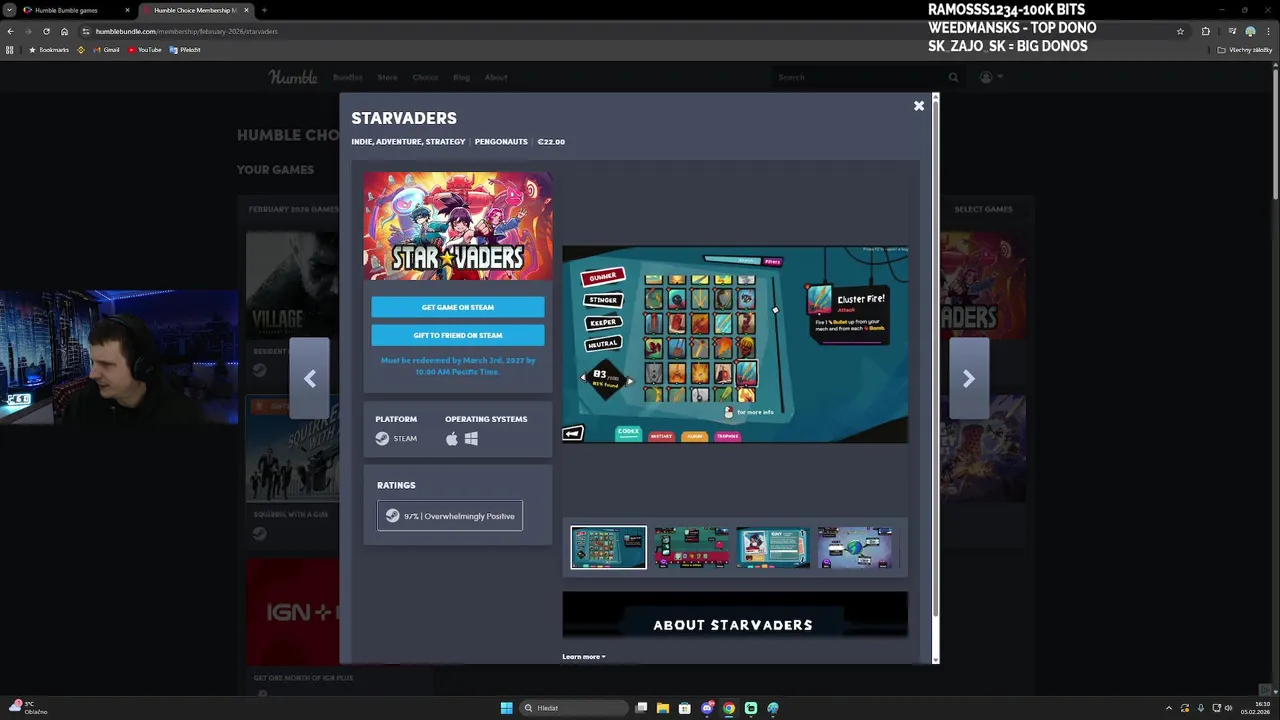Close the Starvaders popup with X
1280x720 pixels.
pos(919,106)
